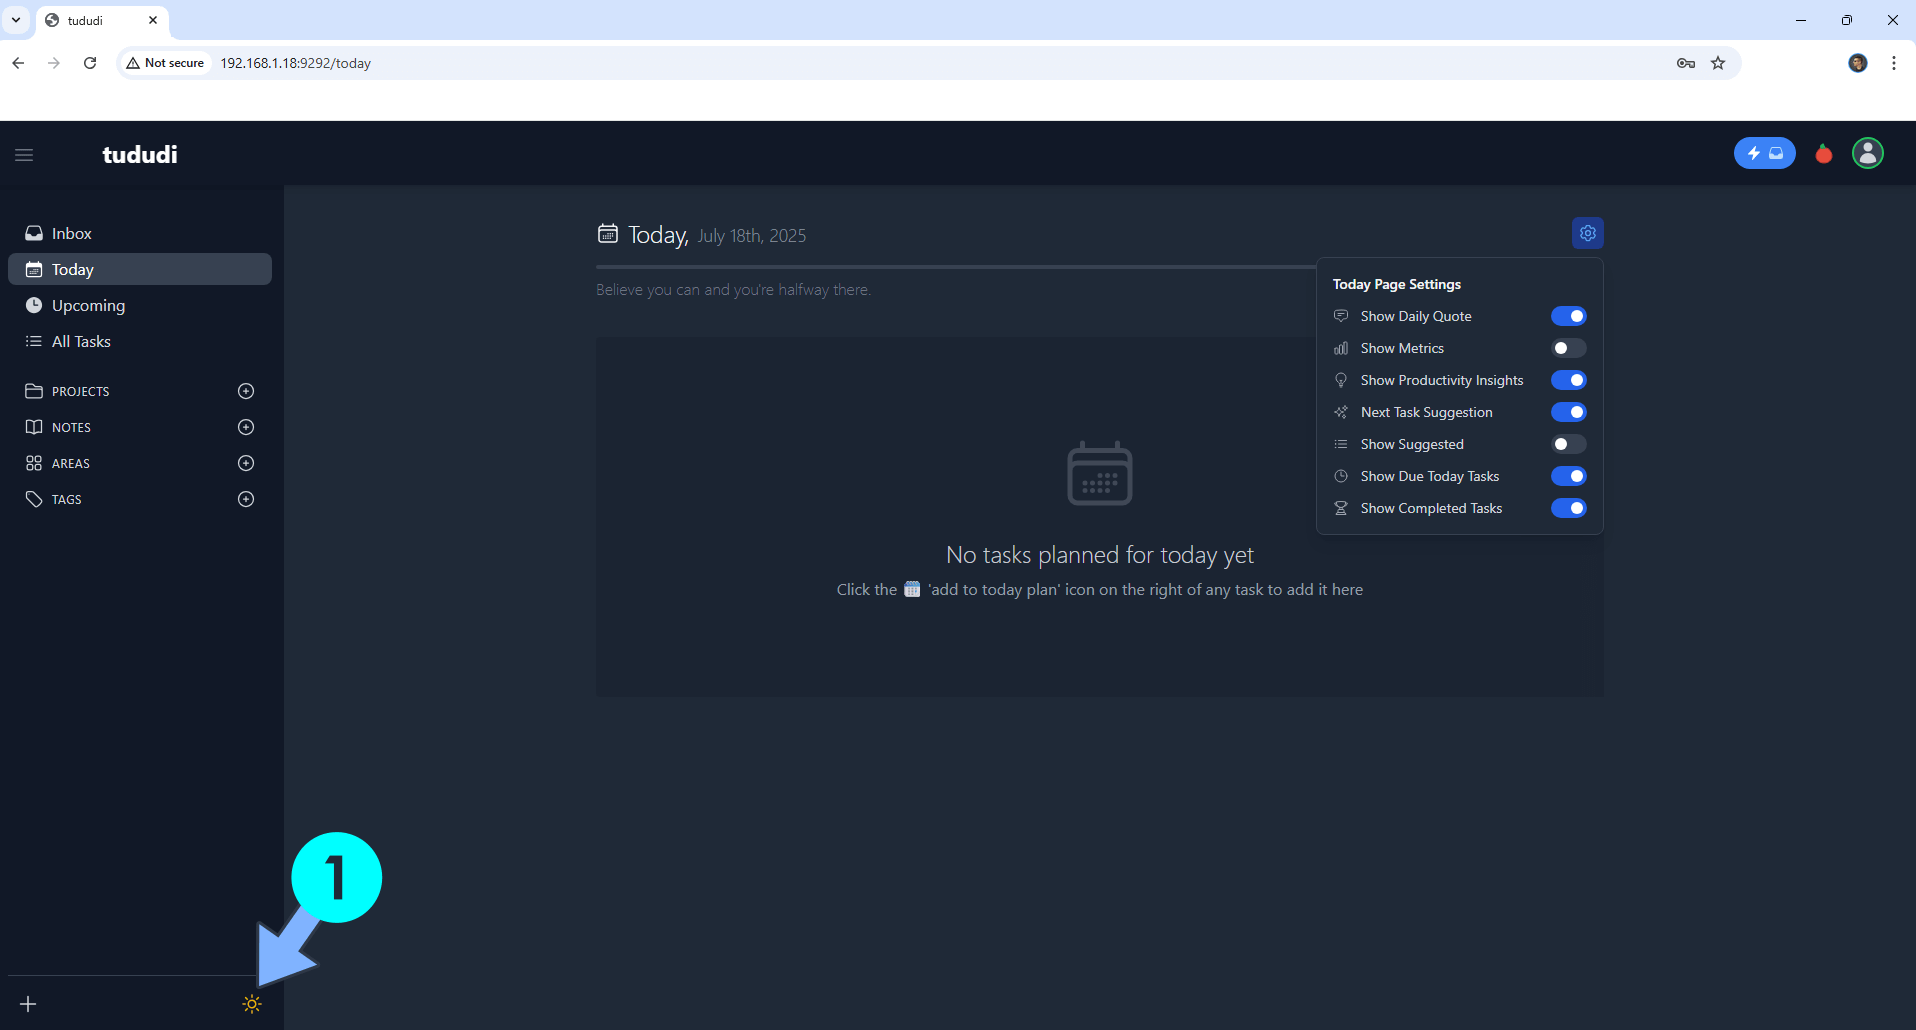The width and height of the screenshot is (1916, 1030).
Task: Open the Upcoming tasks view
Action: (x=140, y=305)
